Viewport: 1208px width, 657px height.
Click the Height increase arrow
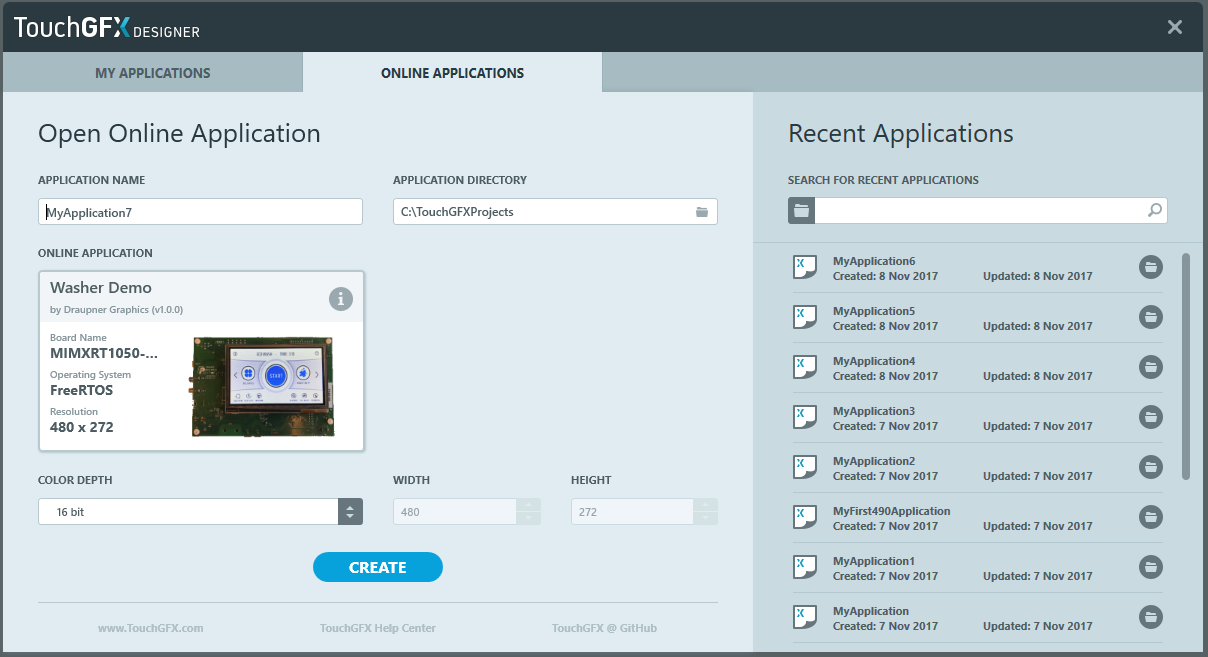[706, 505]
